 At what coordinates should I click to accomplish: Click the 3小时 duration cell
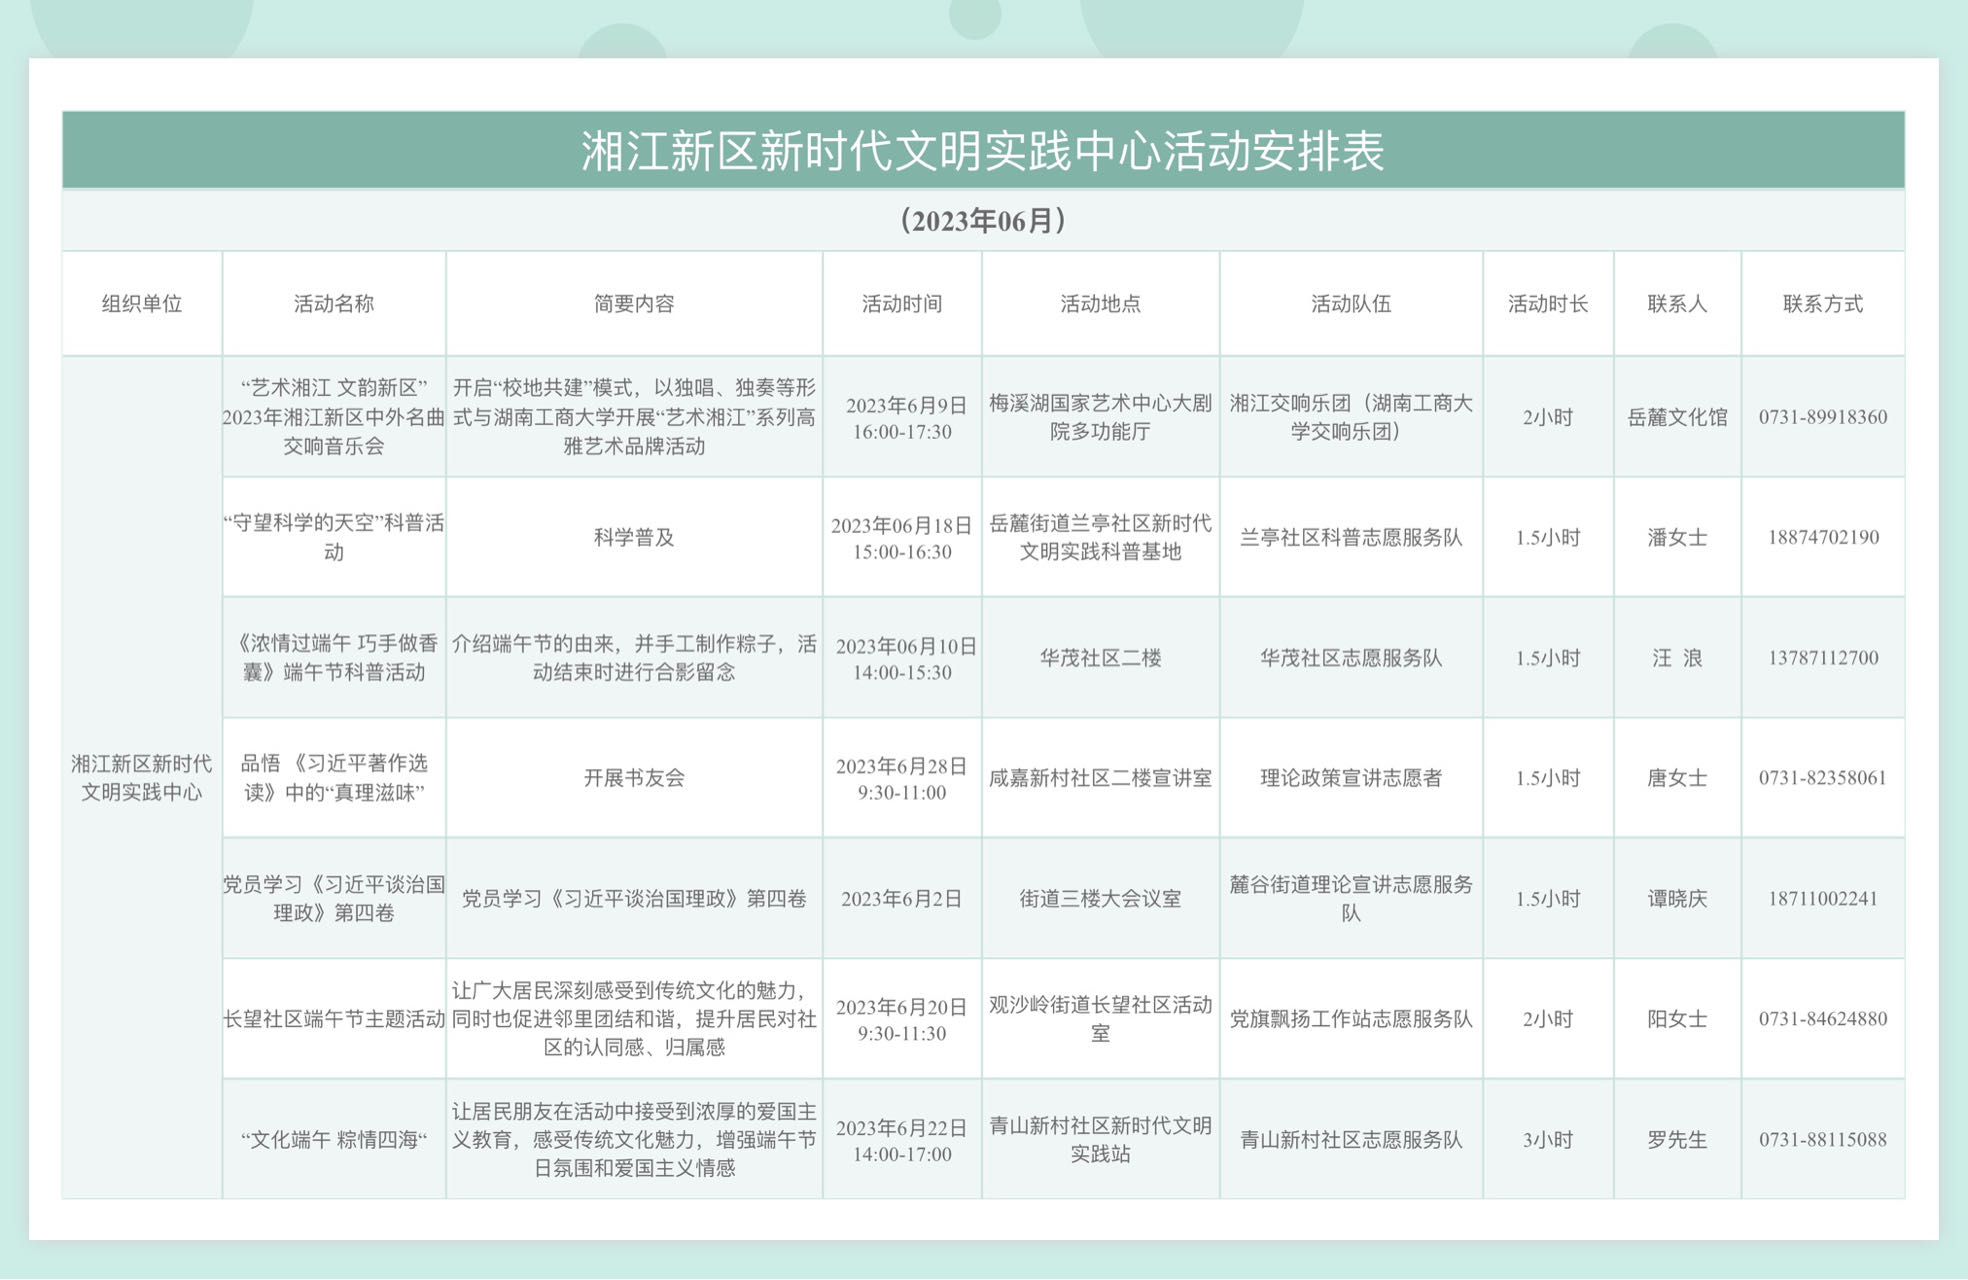click(x=1548, y=1139)
